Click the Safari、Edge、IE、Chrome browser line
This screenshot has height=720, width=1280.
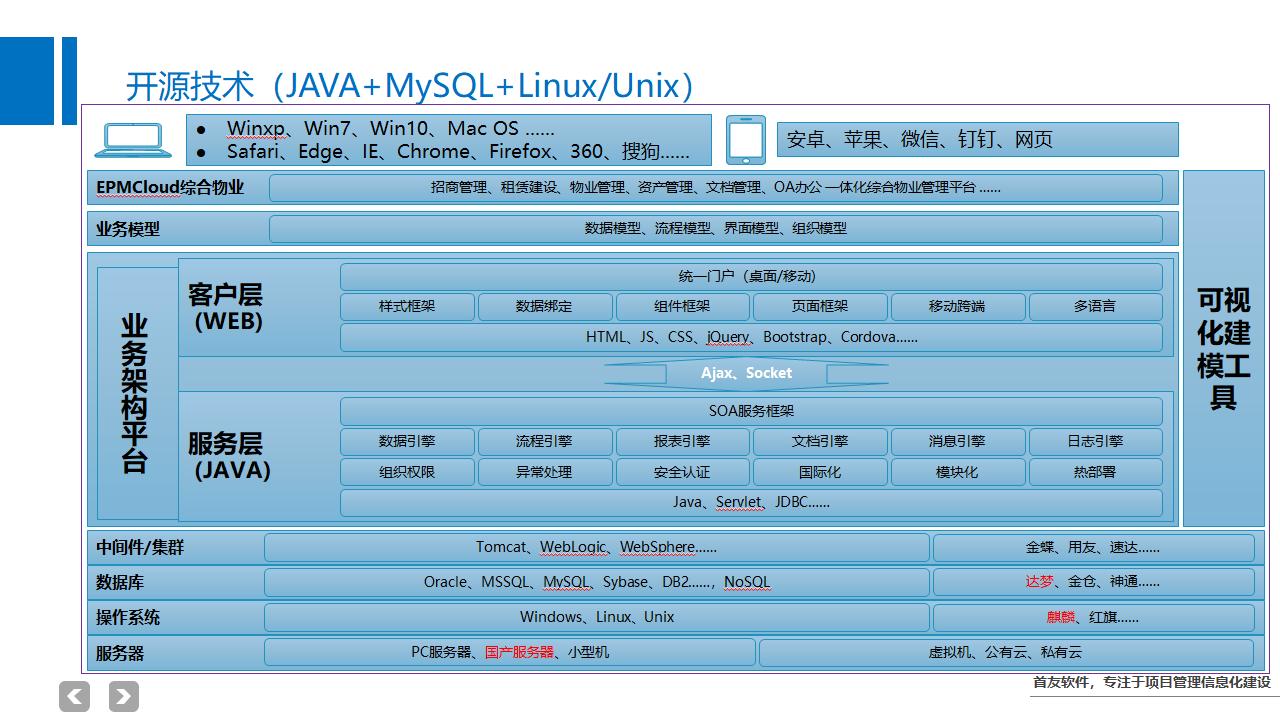pos(458,152)
